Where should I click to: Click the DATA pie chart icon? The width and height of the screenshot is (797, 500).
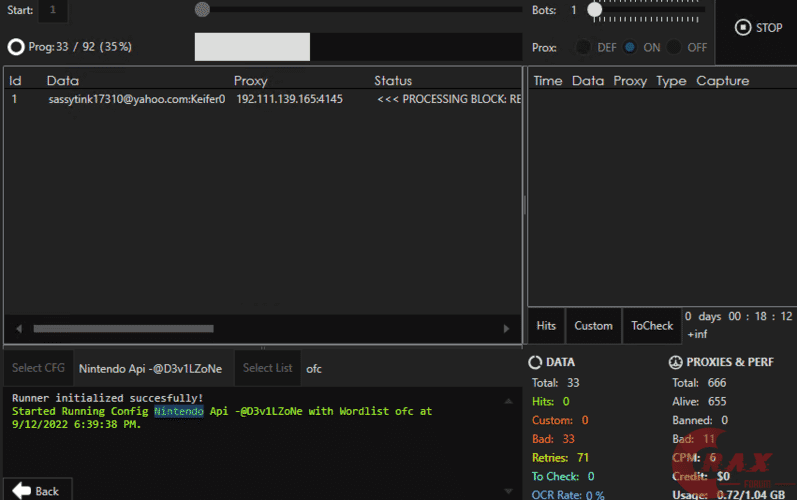click(x=536, y=362)
